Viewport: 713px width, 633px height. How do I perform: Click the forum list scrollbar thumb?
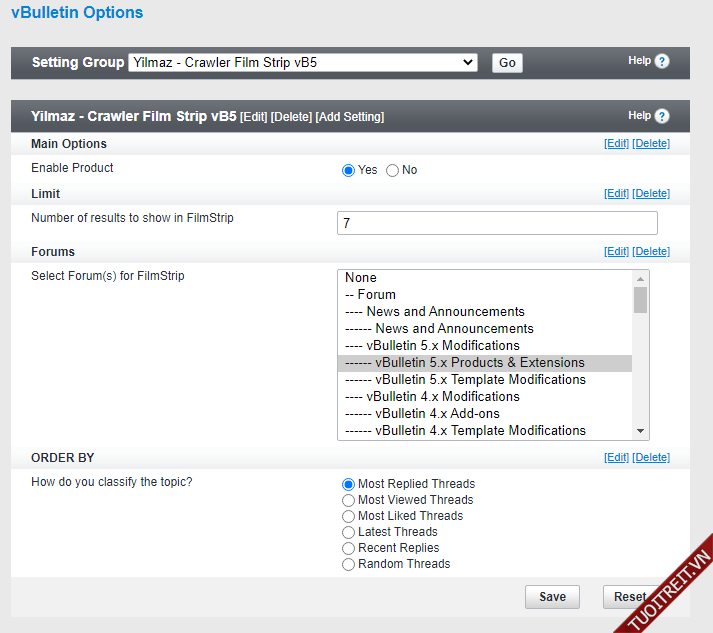point(640,300)
